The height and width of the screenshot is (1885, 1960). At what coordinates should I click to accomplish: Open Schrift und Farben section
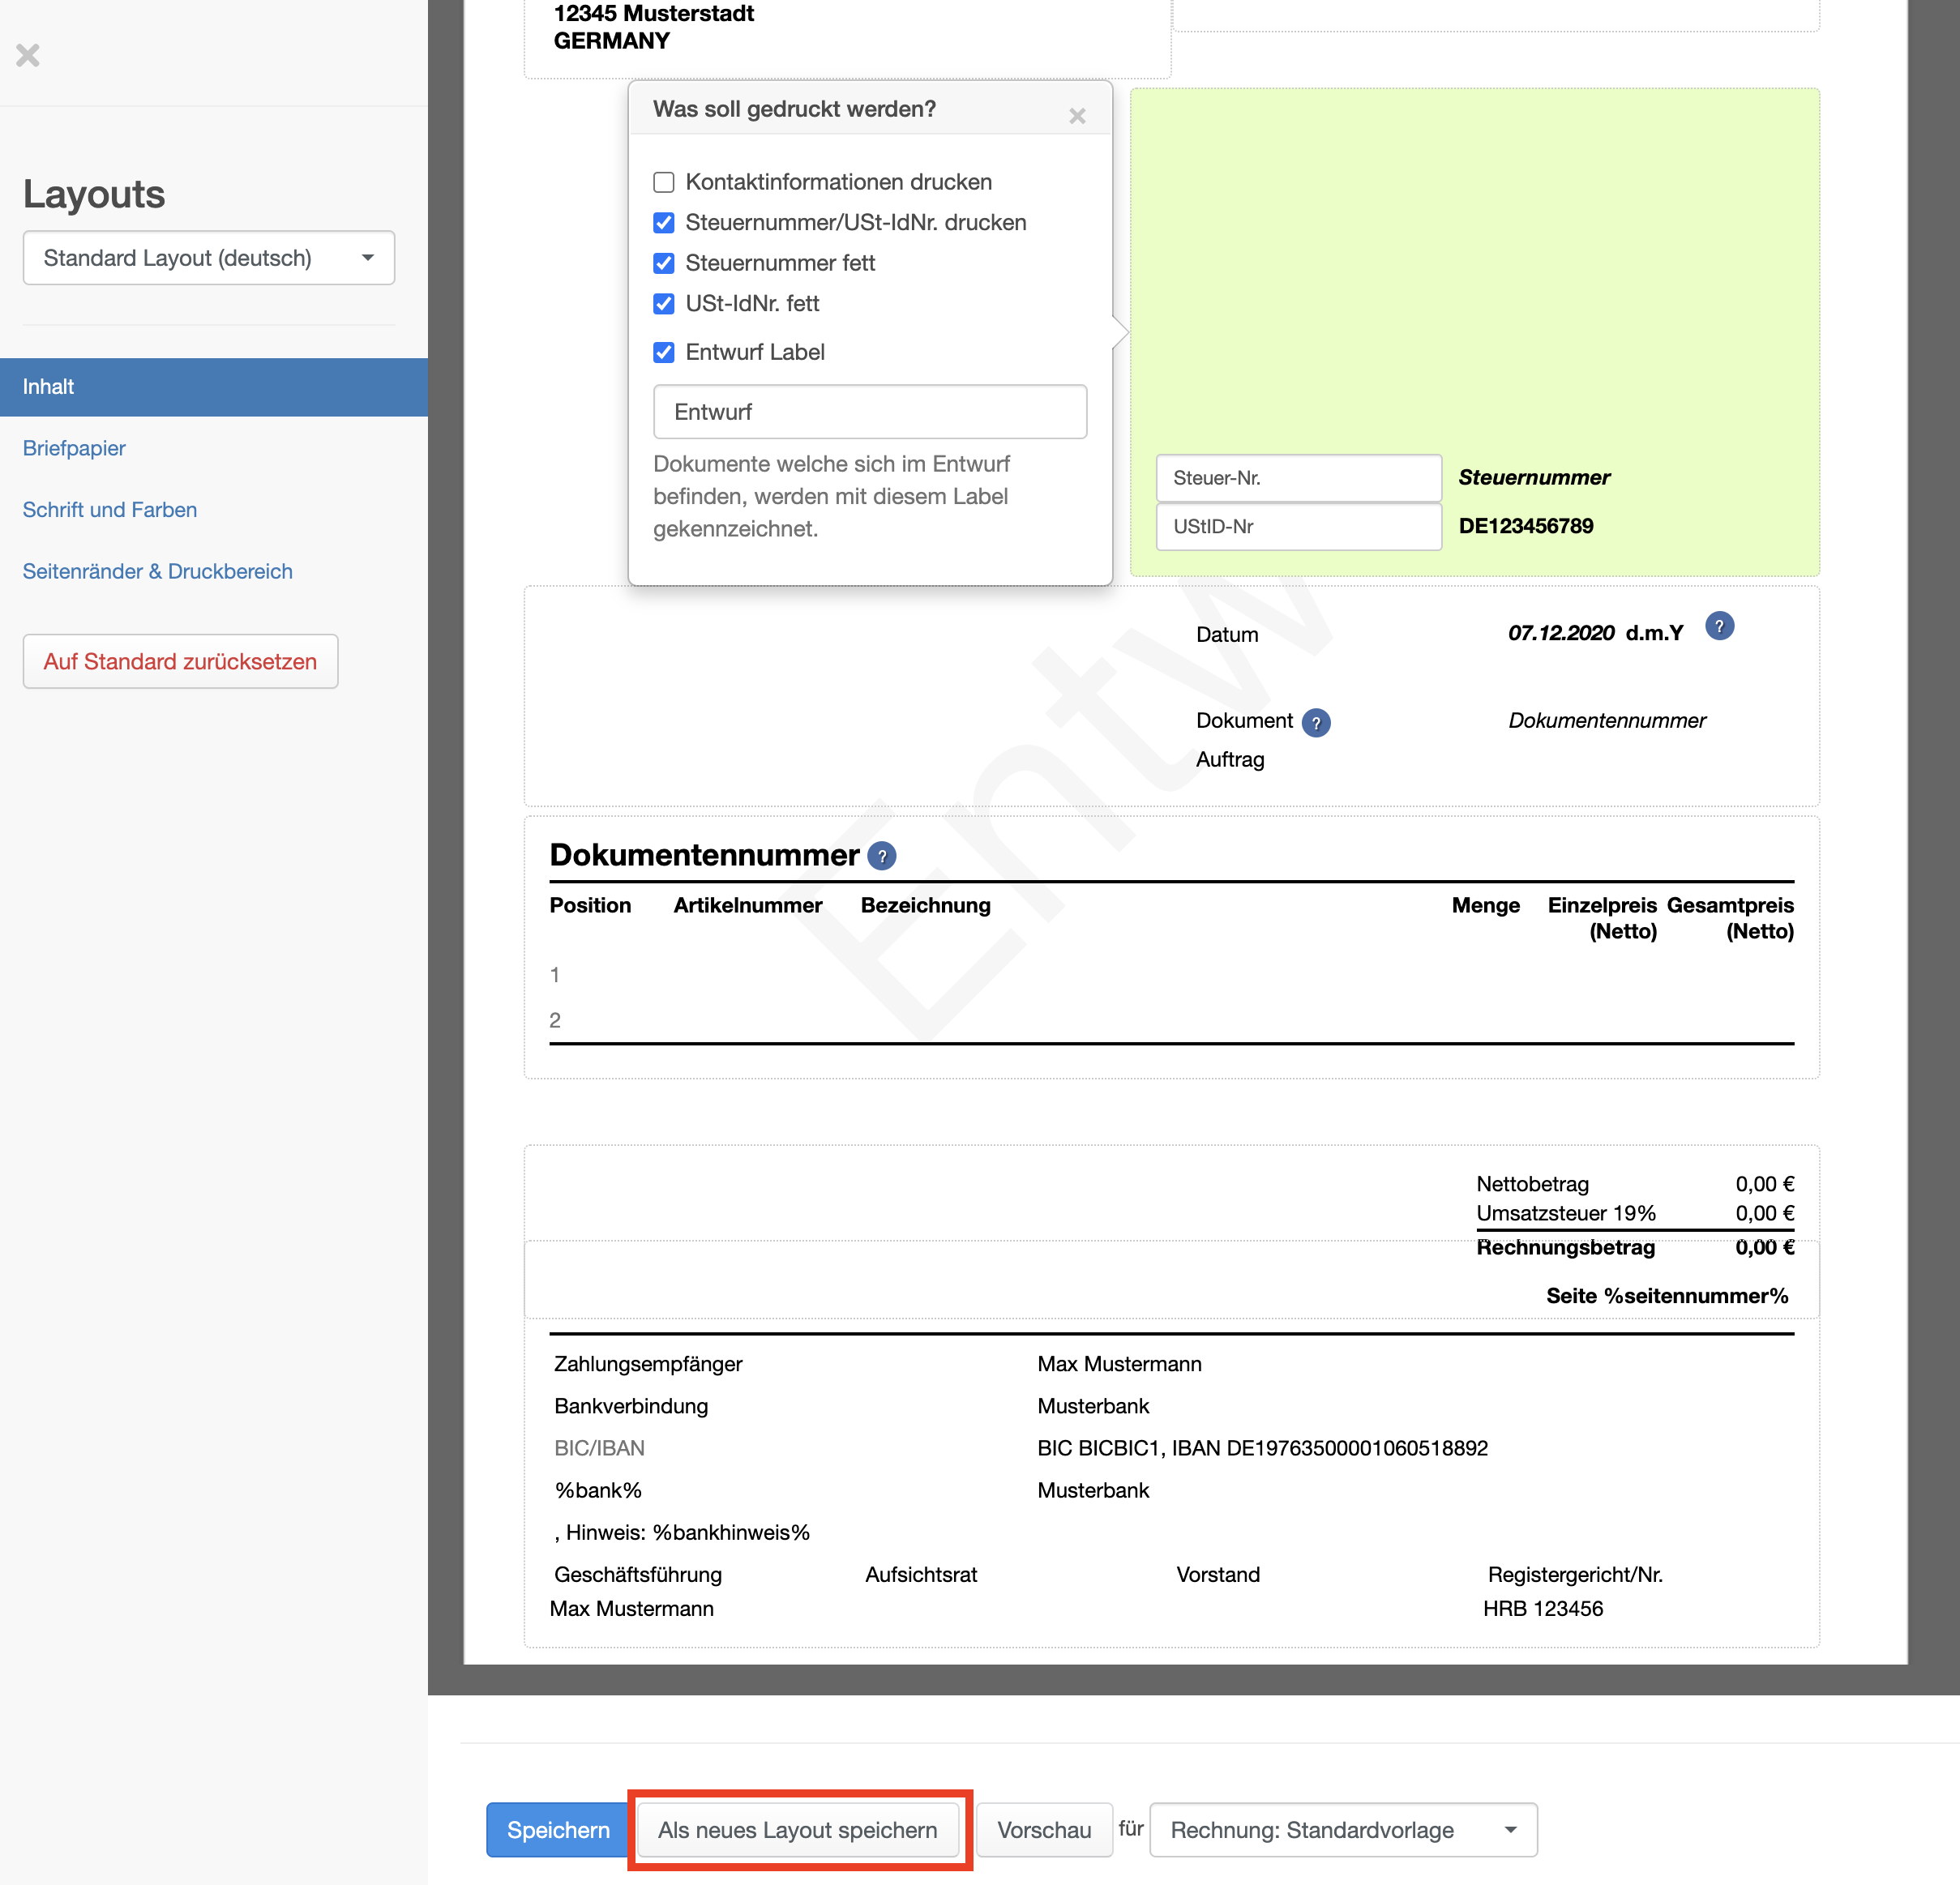pos(110,510)
